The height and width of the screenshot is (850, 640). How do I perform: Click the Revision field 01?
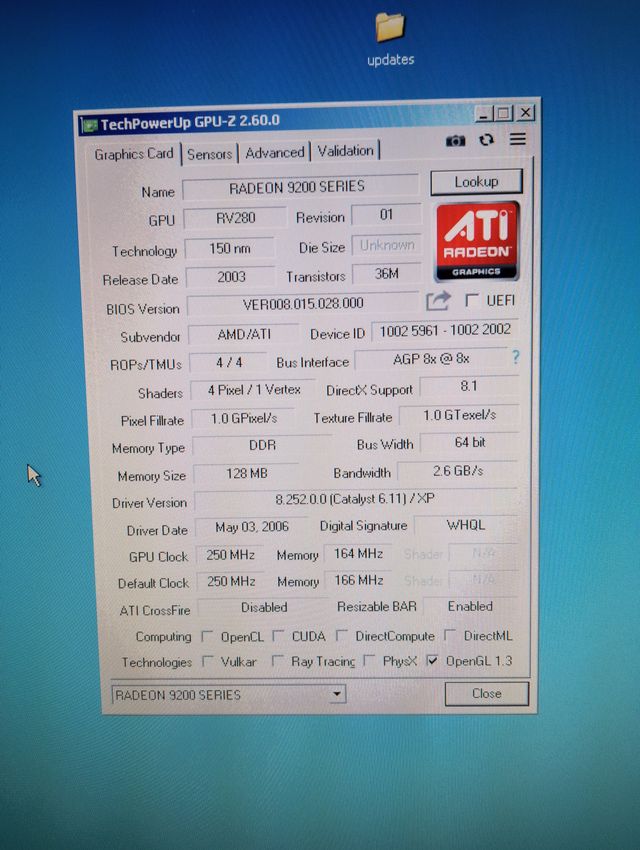(x=386, y=215)
